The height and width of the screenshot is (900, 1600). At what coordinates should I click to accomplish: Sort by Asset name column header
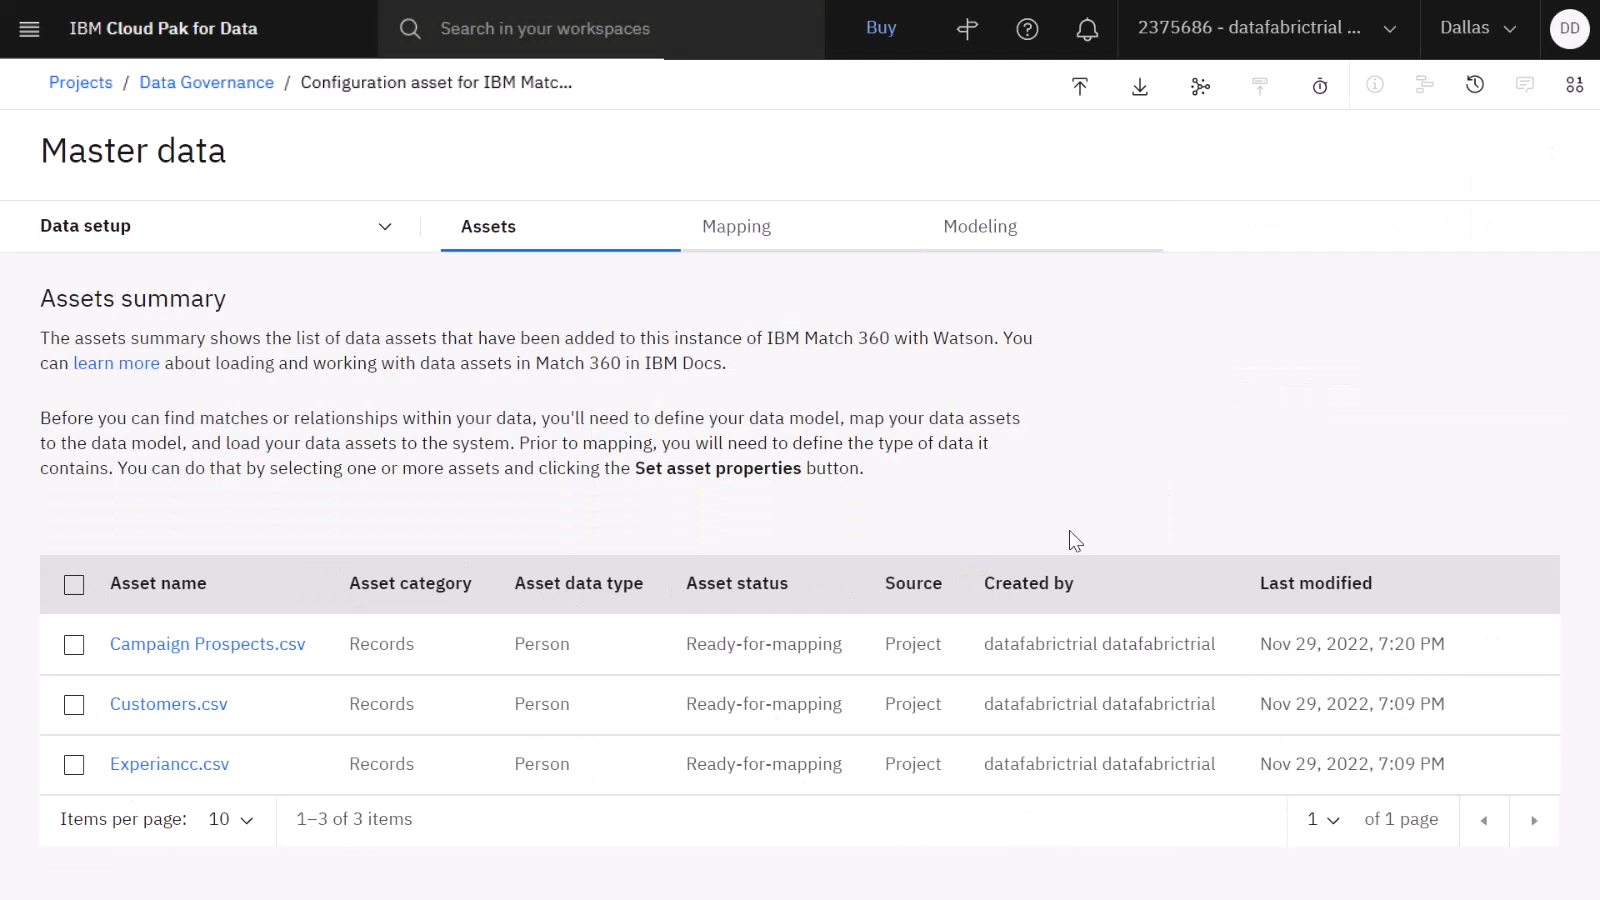(x=158, y=583)
